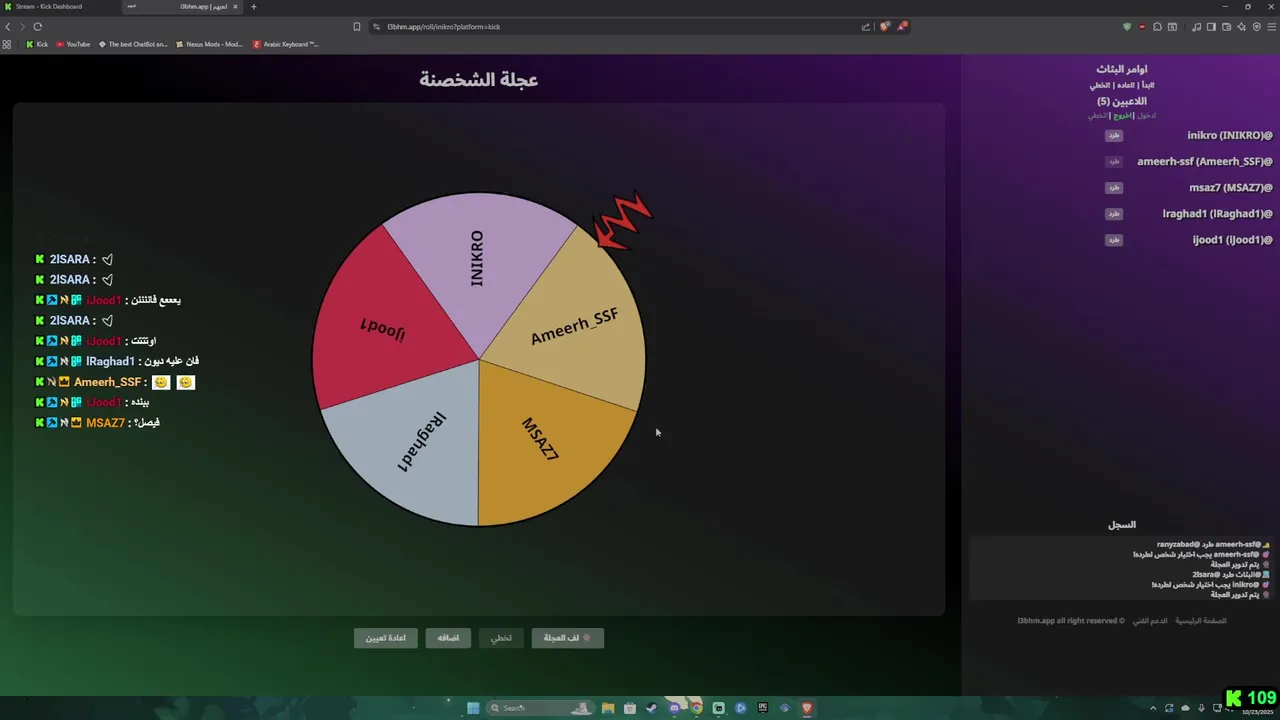Select the lRaghad1 wheel segment
This screenshot has height=720, width=1280.
(x=421, y=442)
